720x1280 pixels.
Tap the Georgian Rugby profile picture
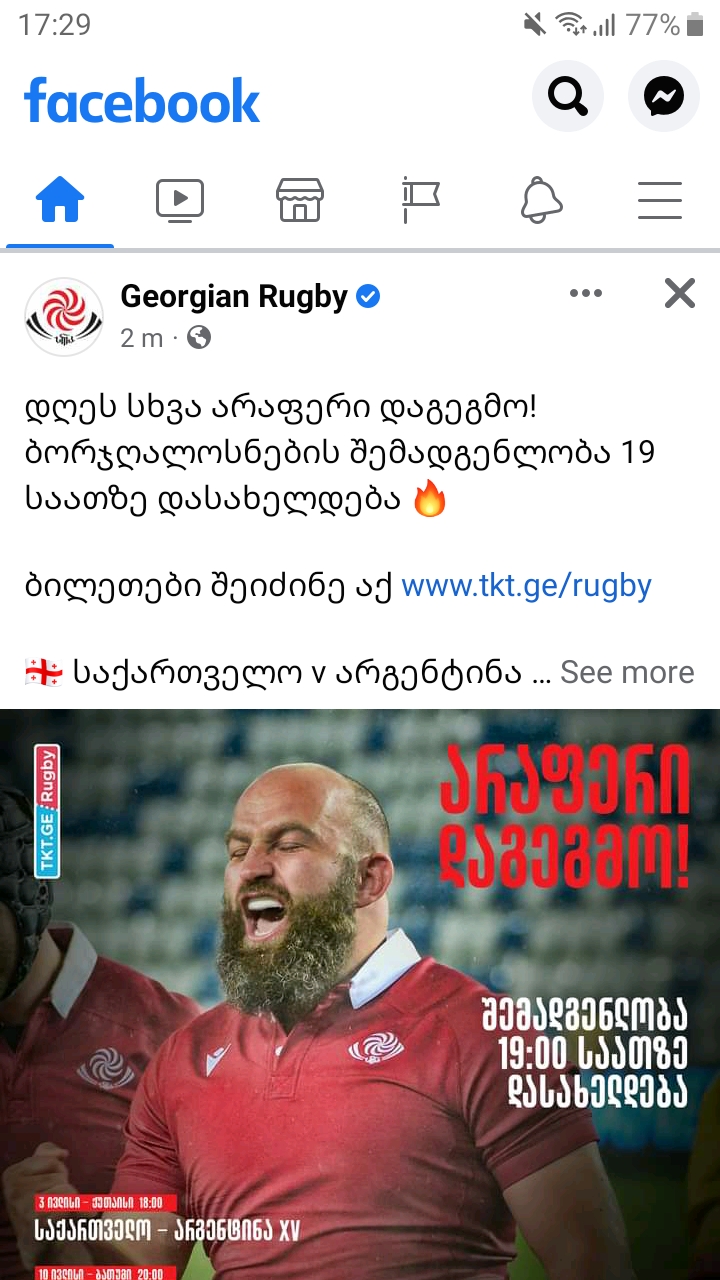[x=64, y=317]
